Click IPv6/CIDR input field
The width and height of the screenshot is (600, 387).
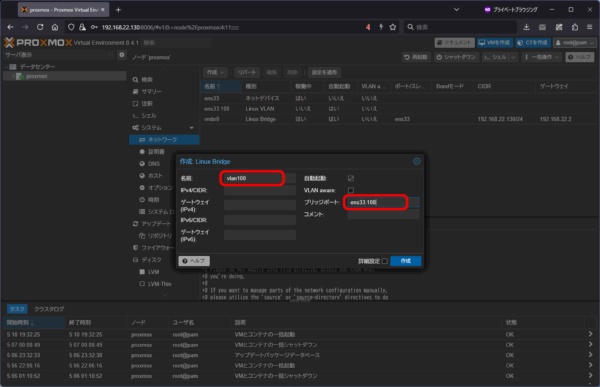tap(260, 220)
